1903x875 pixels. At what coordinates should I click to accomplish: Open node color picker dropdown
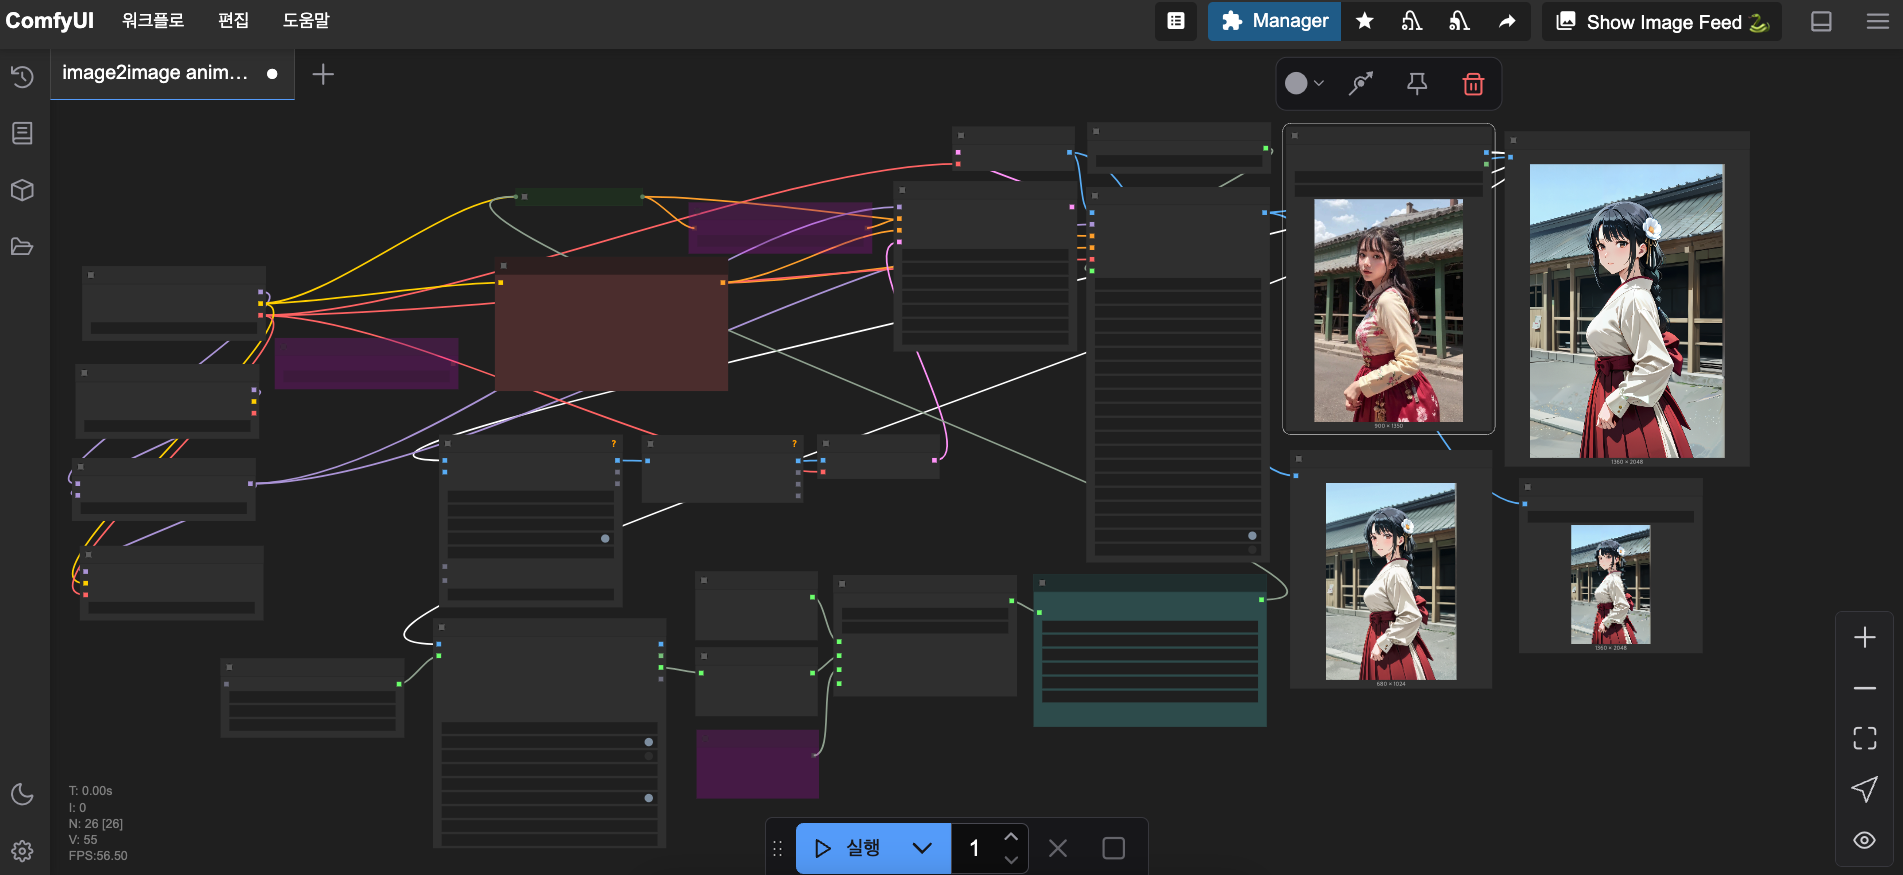(1304, 84)
